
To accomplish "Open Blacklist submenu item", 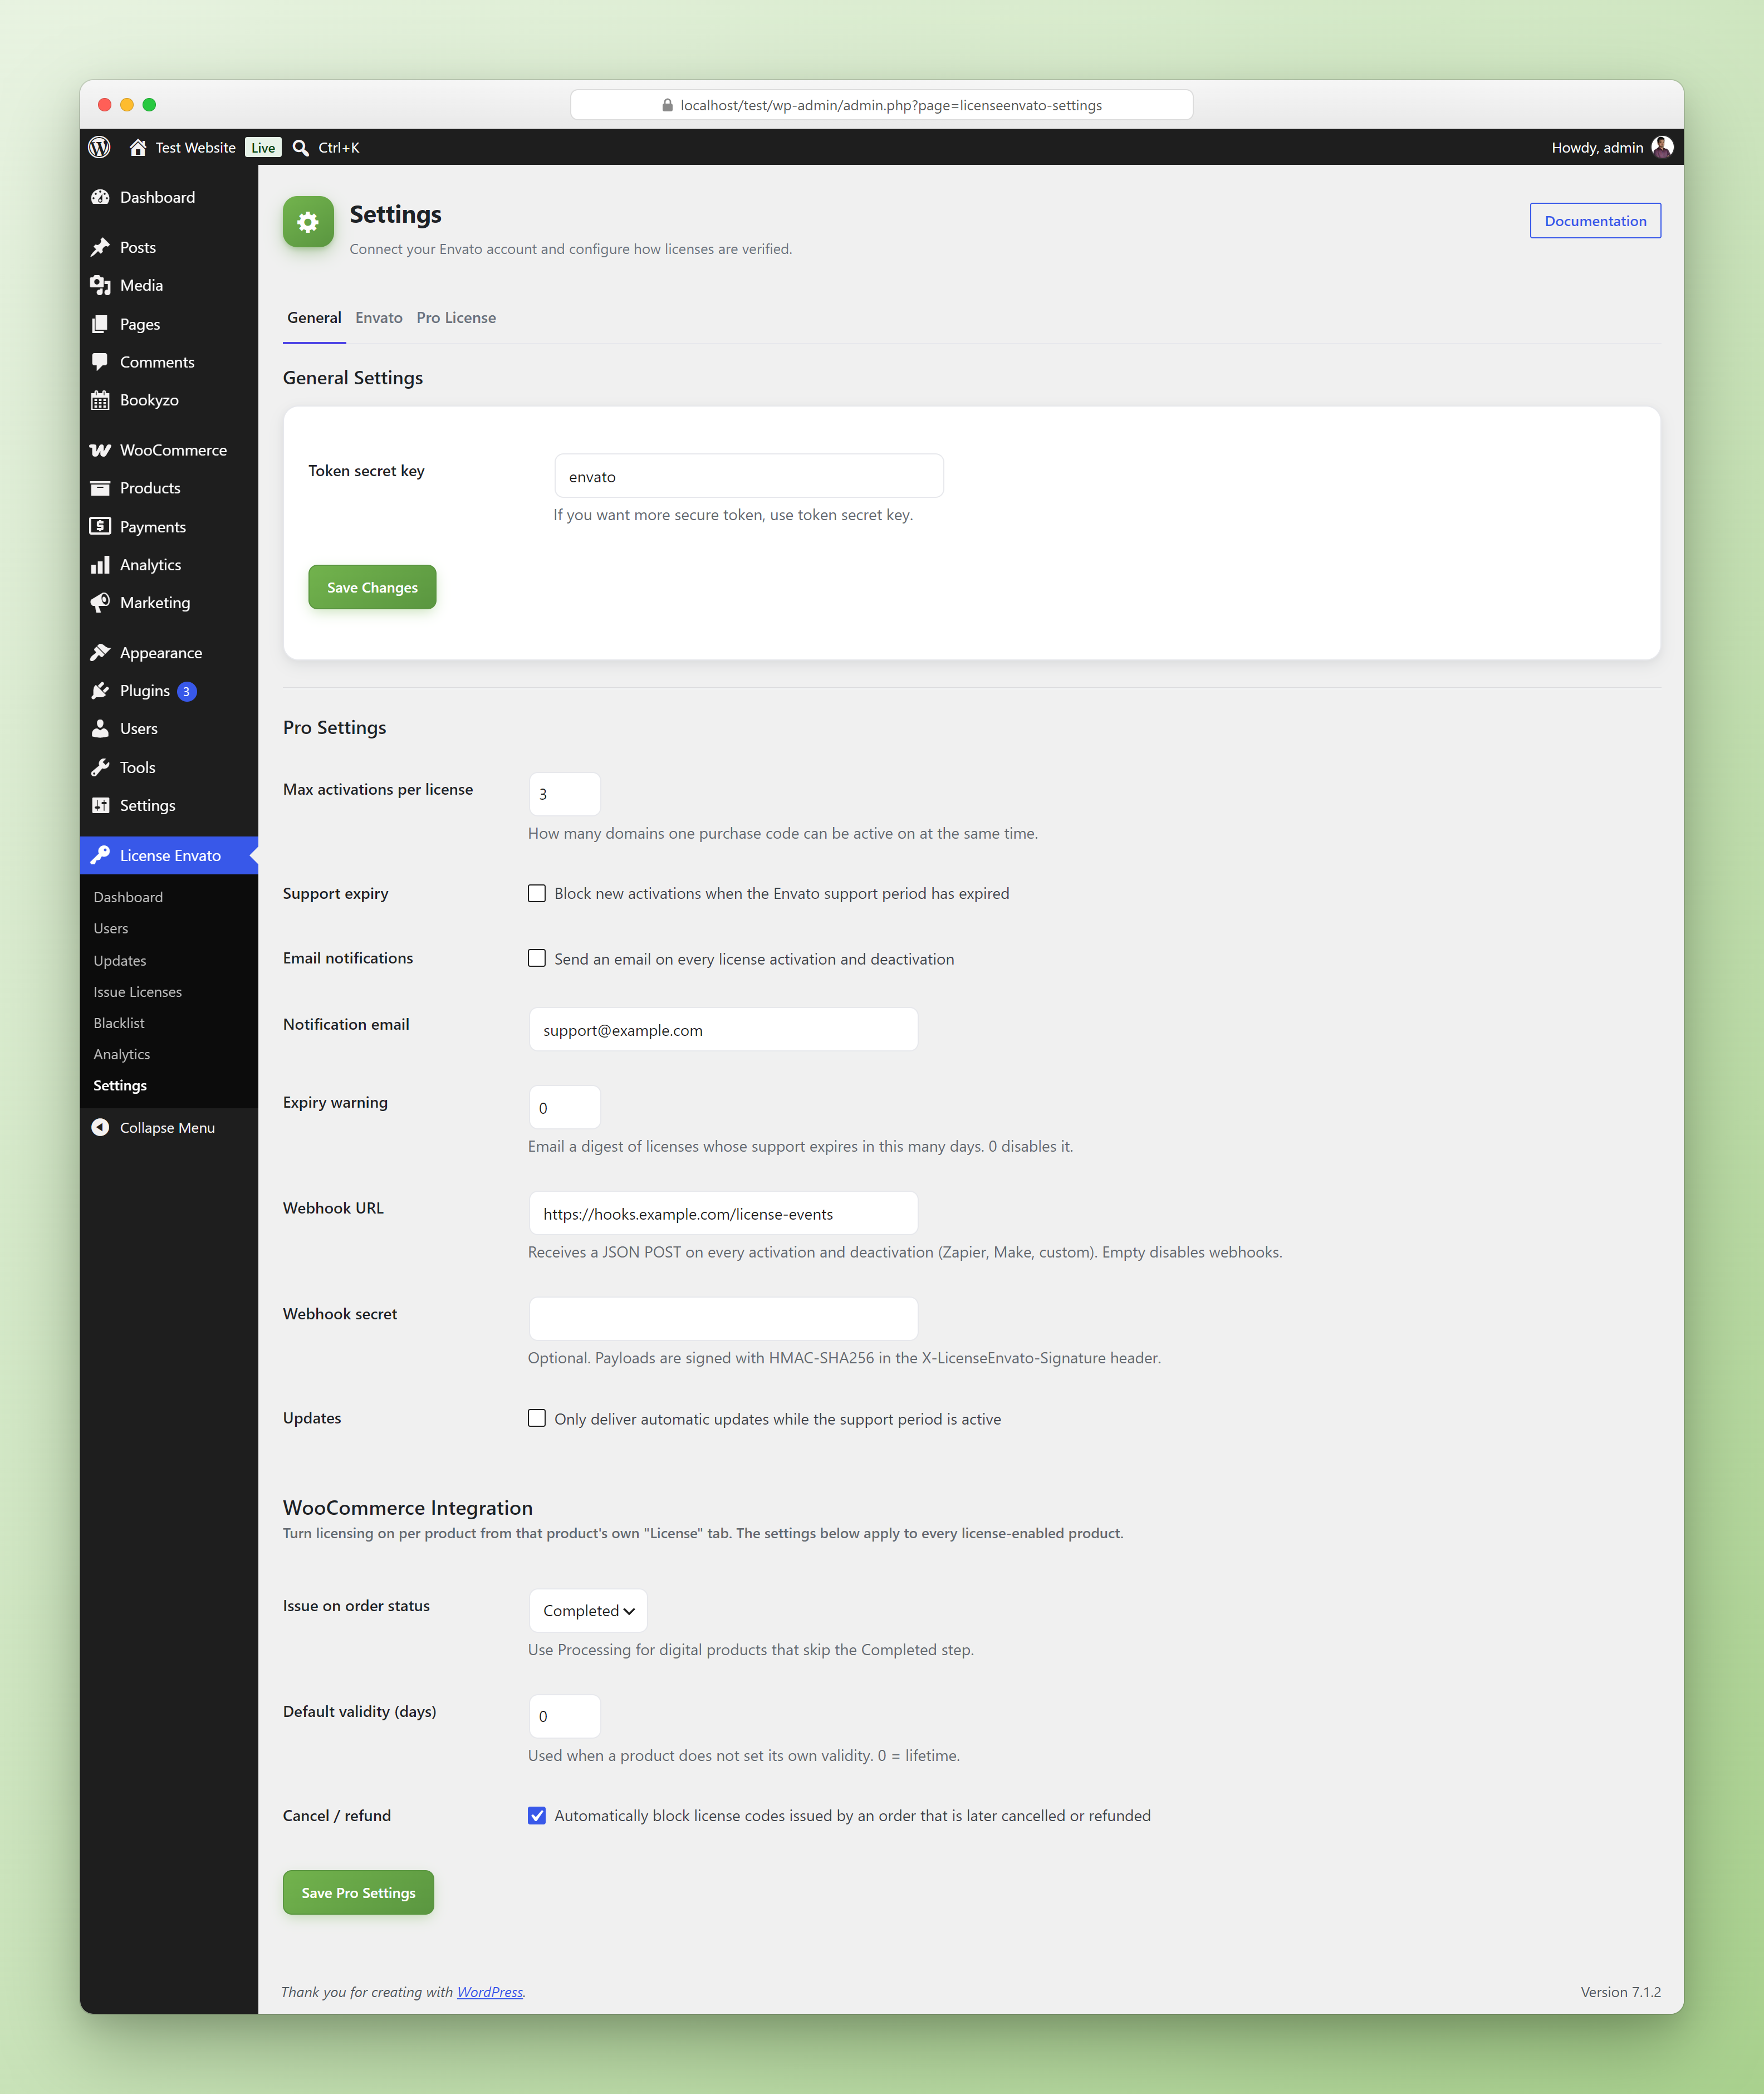I will coord(119,1022).
